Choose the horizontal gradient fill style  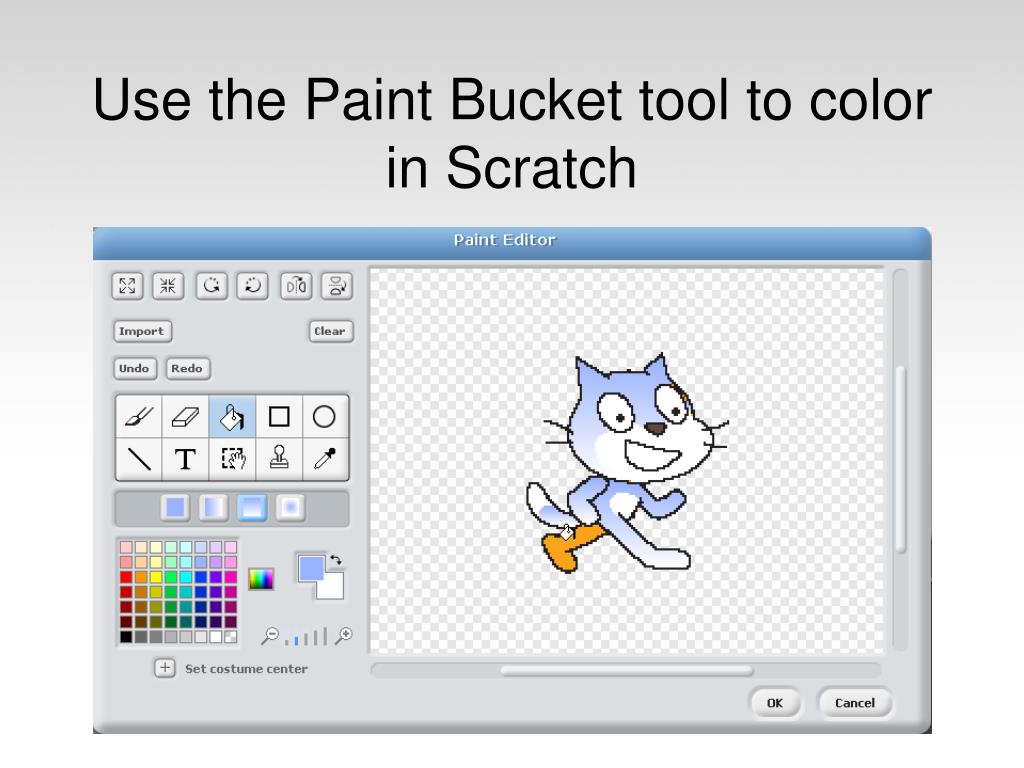click(213, 507)
